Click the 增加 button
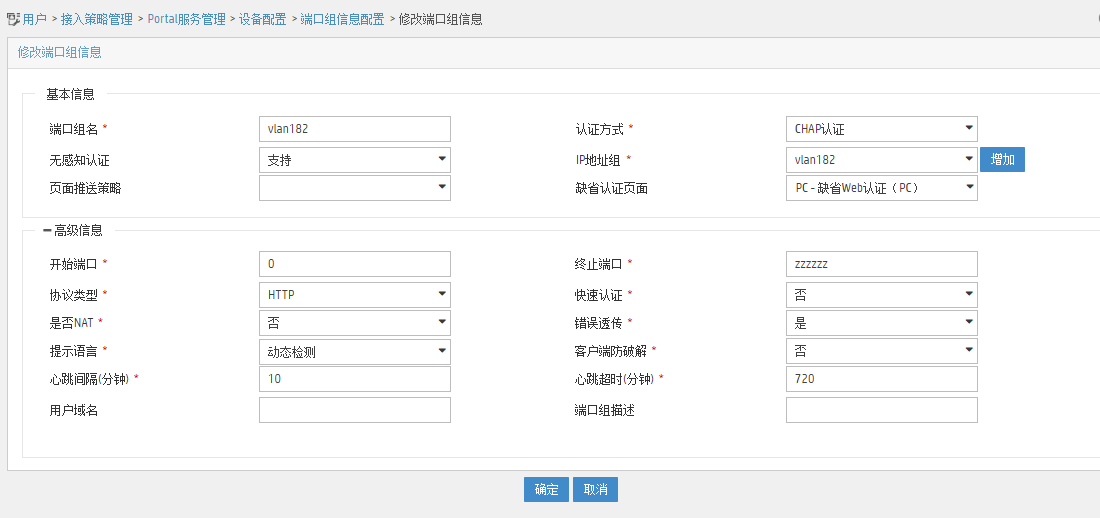1100x518 pixels. point(1002,160)
